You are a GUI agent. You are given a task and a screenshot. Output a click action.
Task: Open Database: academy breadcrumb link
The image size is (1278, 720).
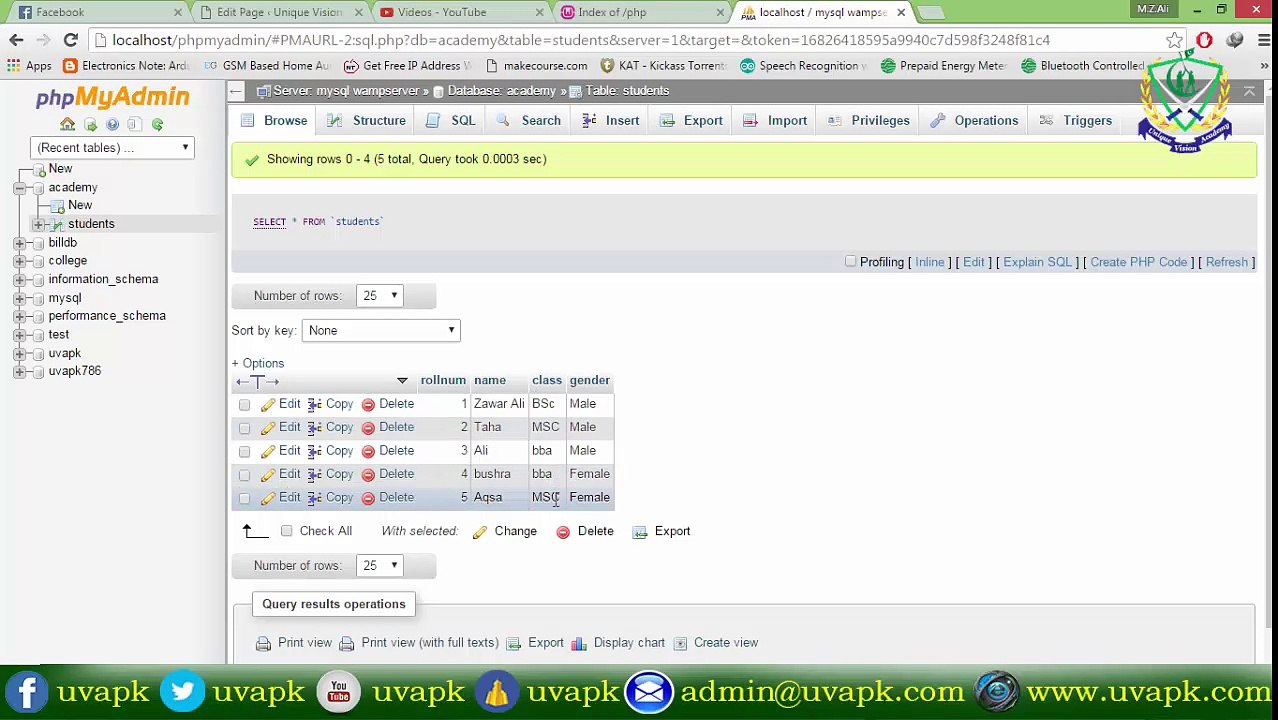click(x=502, y=91)
